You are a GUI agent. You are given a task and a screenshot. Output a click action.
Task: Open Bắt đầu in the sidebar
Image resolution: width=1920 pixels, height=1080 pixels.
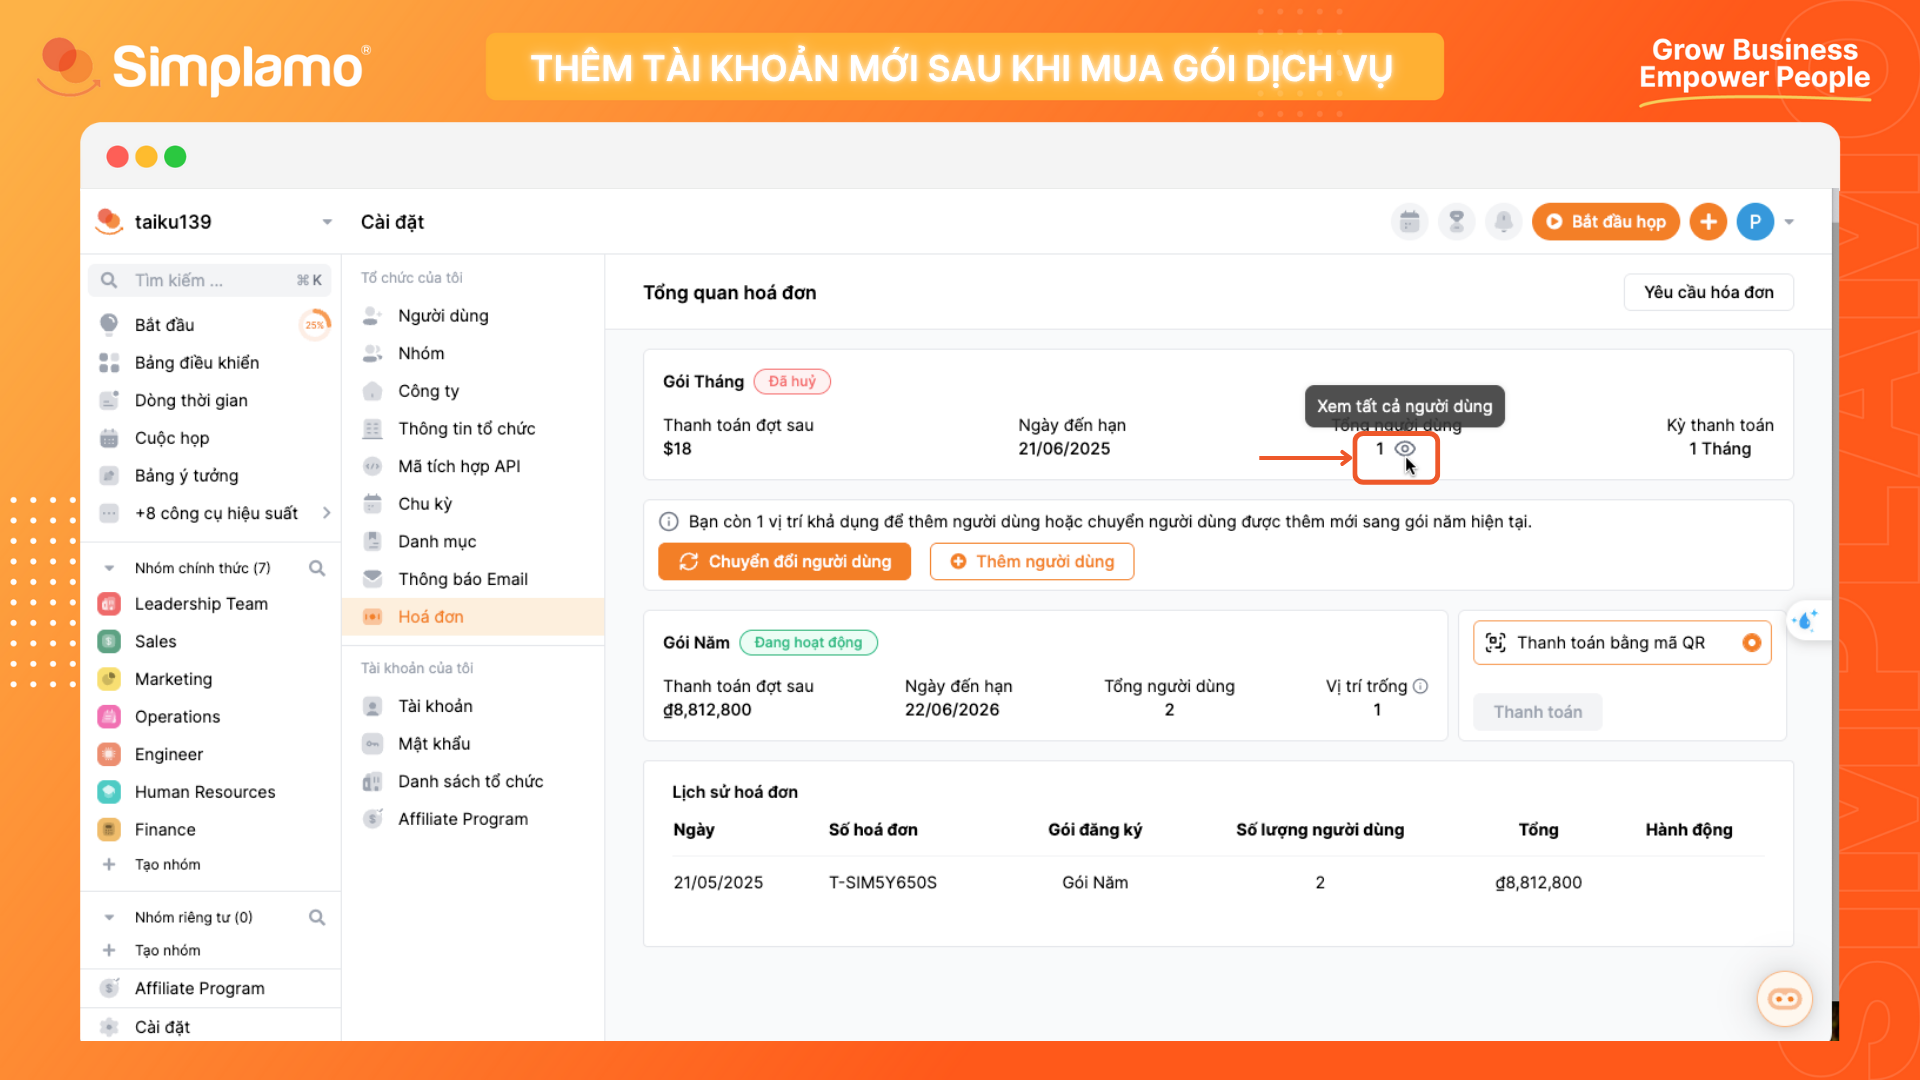165,324
